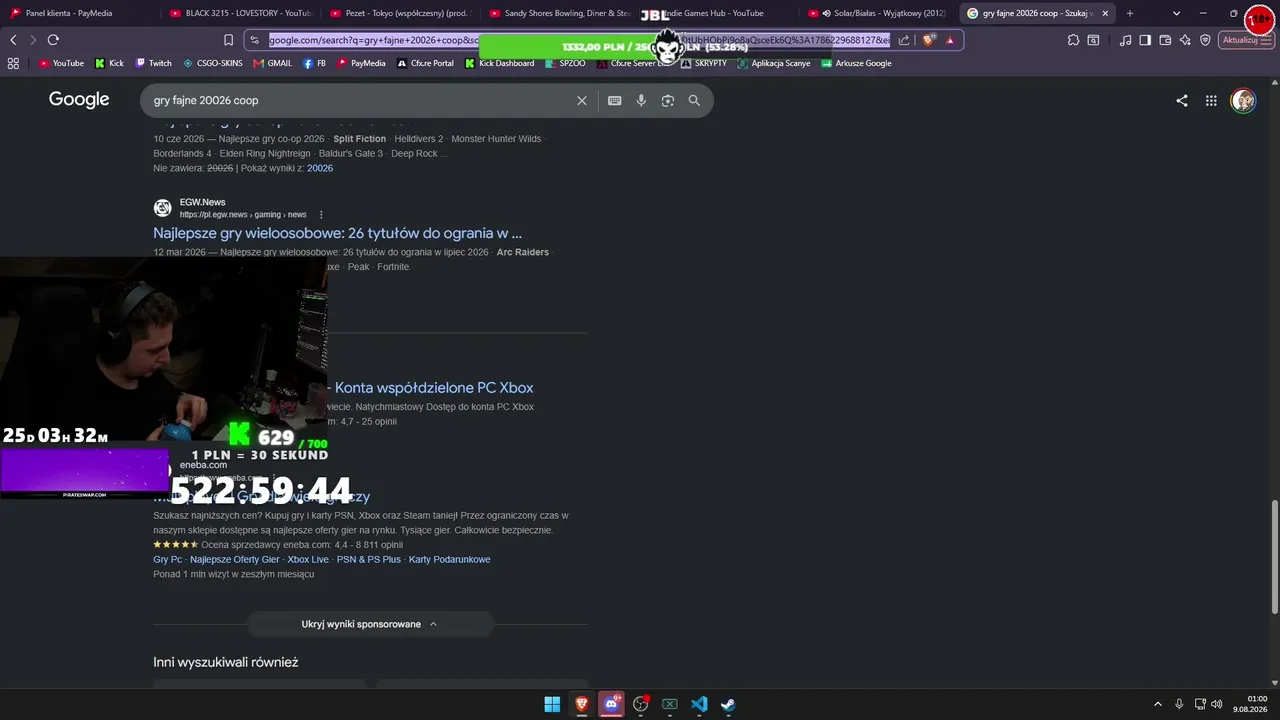1280x720 pixels.
Task: Switch to the BLACK 3215 - LOVESTORY tab
Action: [x=240, y=13]
